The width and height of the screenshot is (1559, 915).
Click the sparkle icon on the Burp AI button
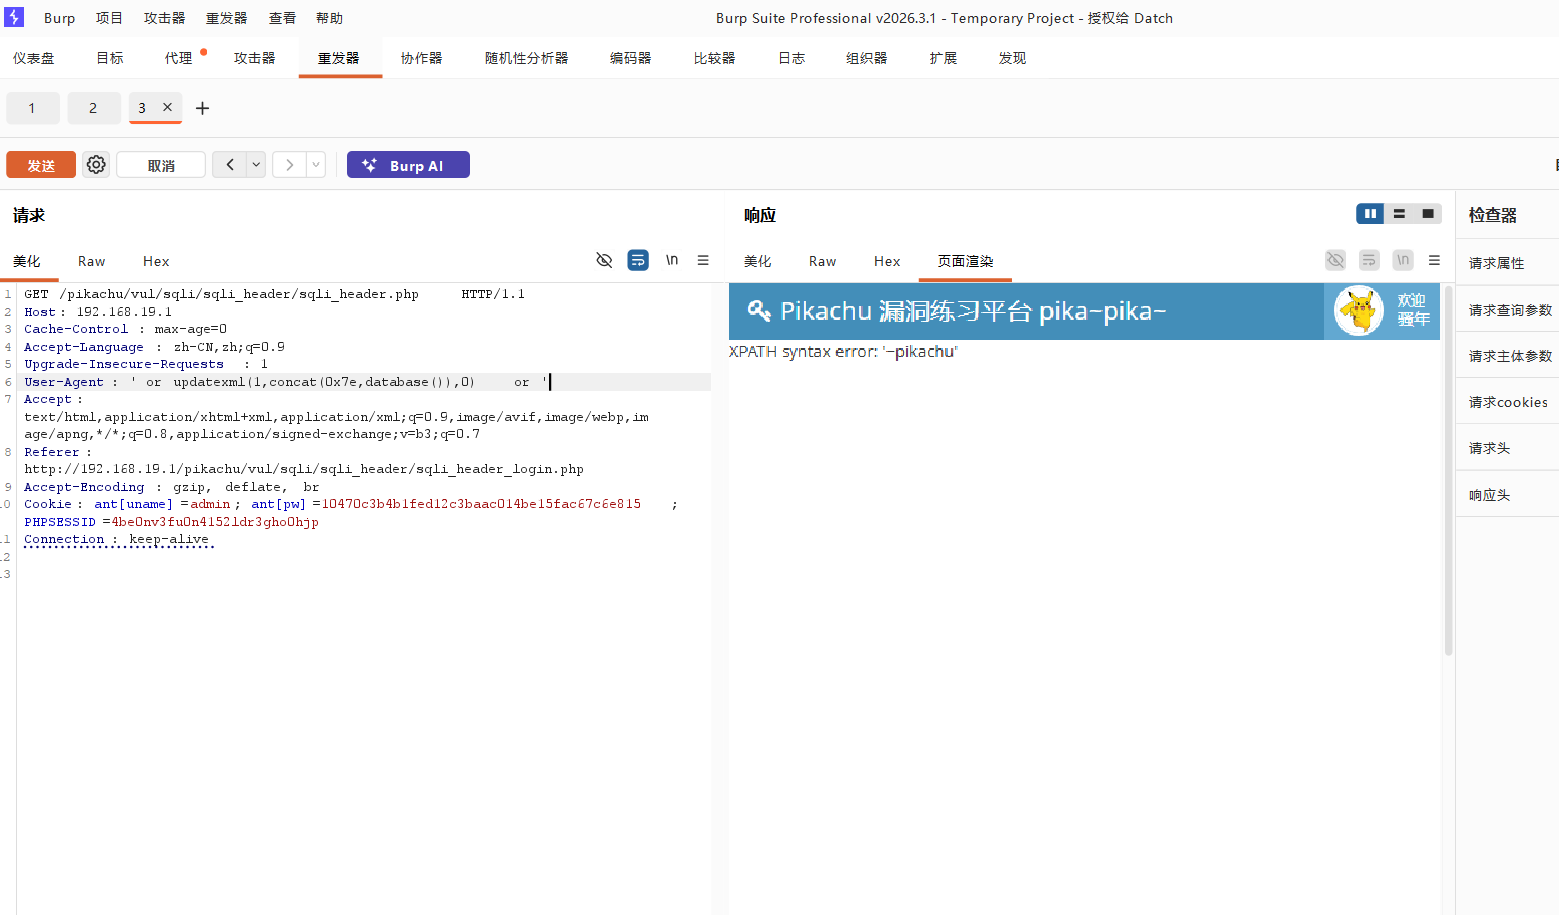[x=370, y=165]
